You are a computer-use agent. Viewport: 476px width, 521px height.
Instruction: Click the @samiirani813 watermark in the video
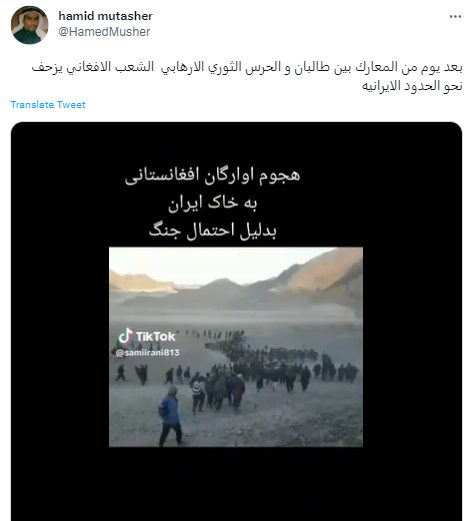coord(147,353)
